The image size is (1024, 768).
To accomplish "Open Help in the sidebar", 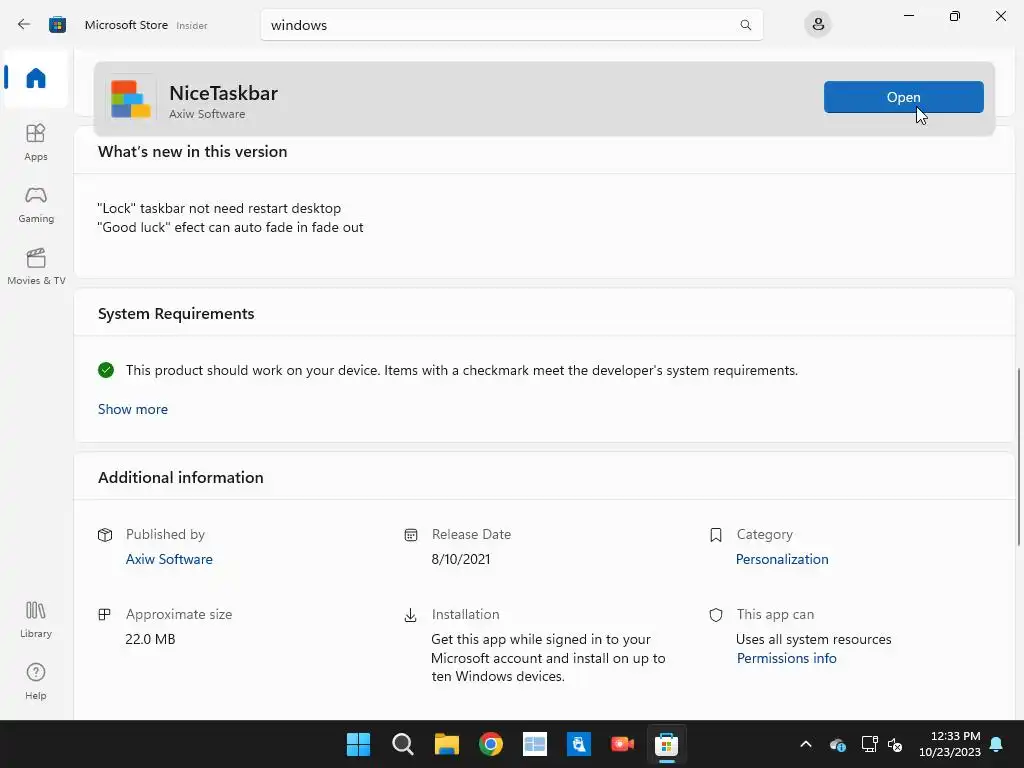I will coord(36,681).
